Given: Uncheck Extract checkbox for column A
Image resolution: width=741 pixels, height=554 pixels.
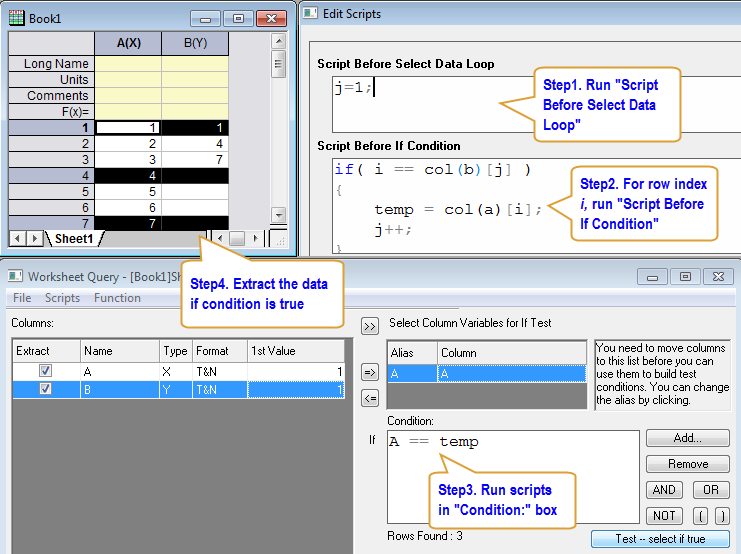Looking at the screenshot, I should point(46,371).
